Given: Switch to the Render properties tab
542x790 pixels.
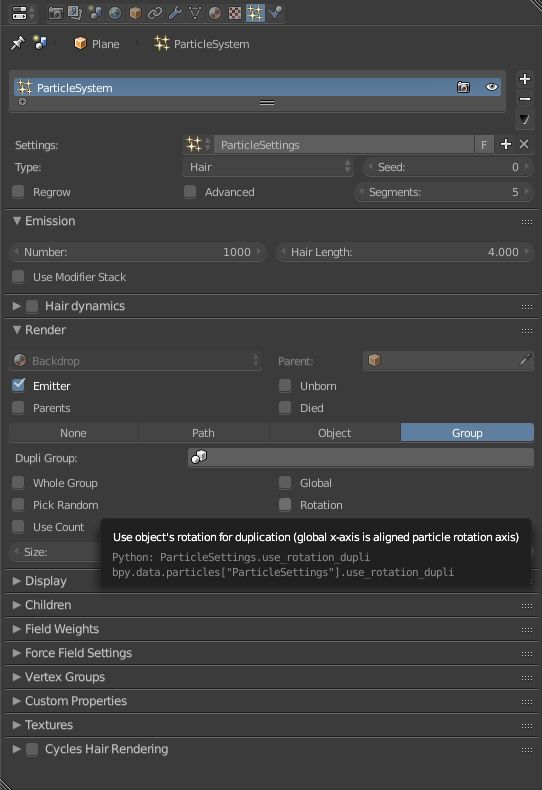Looking at the screenshot, I should coord(55,13).
